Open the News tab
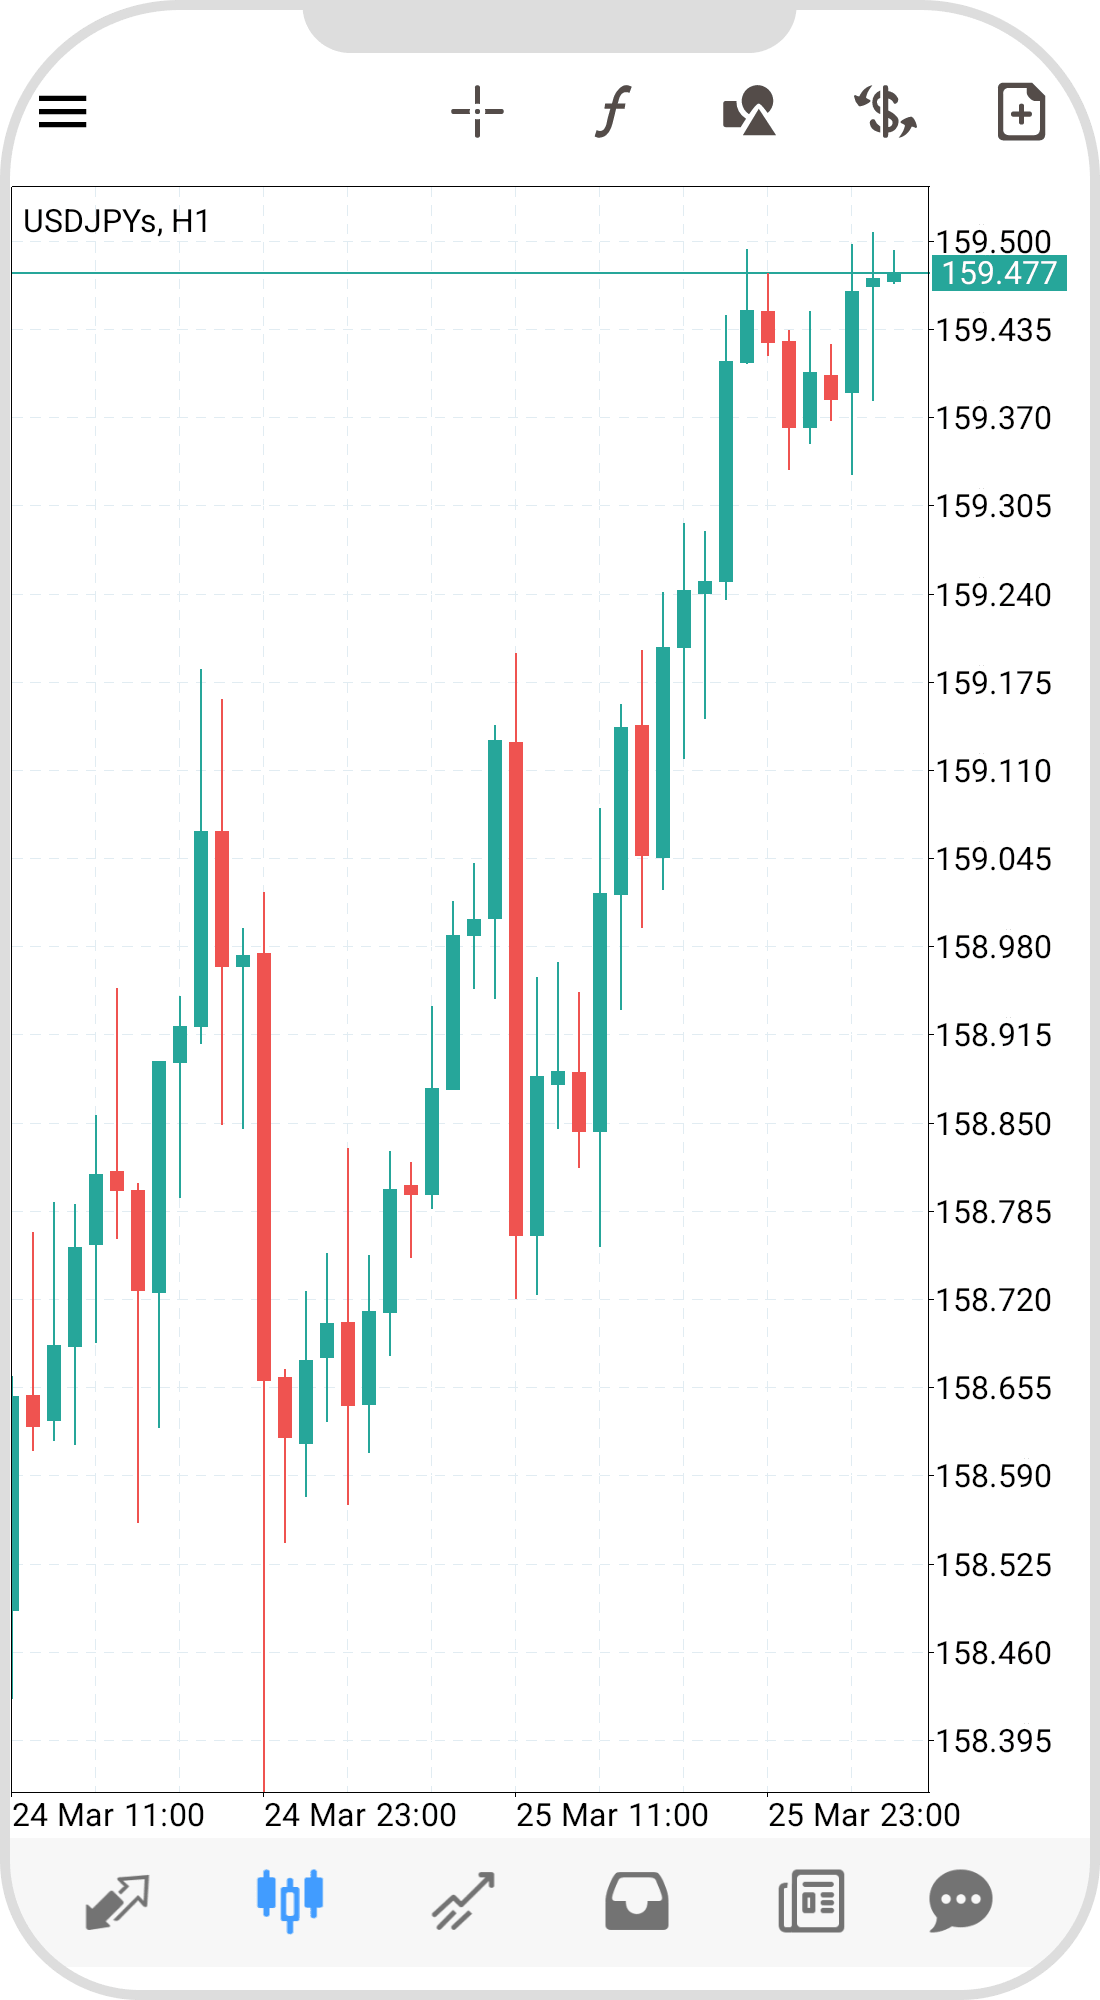Viewport: 1100px width, 2000px height. [811, 1900]
